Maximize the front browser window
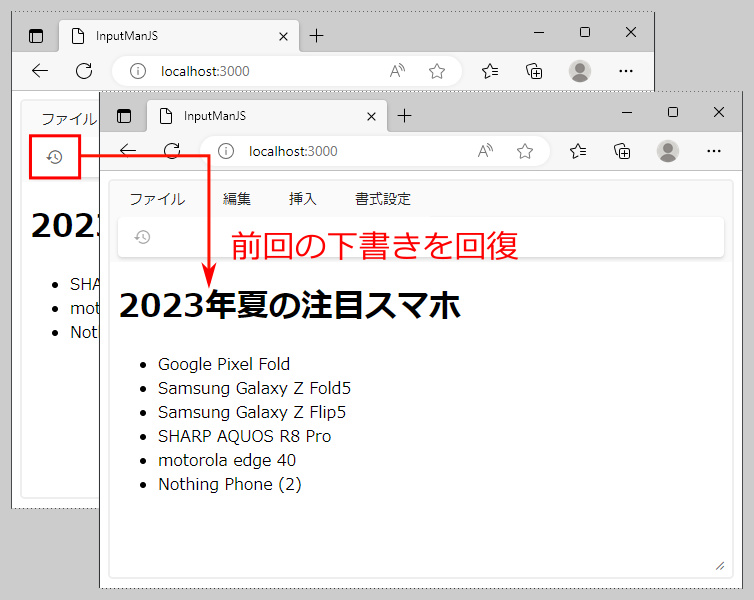 673,112
